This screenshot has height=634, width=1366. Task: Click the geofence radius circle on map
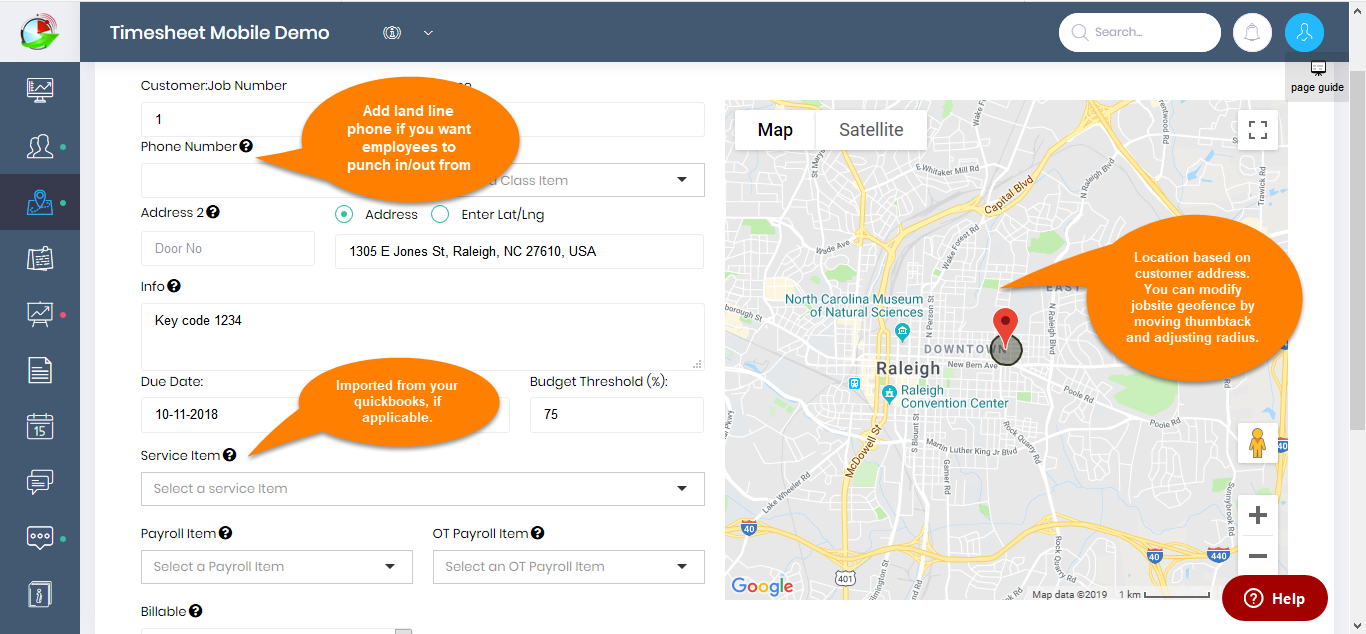(1007, 349)
